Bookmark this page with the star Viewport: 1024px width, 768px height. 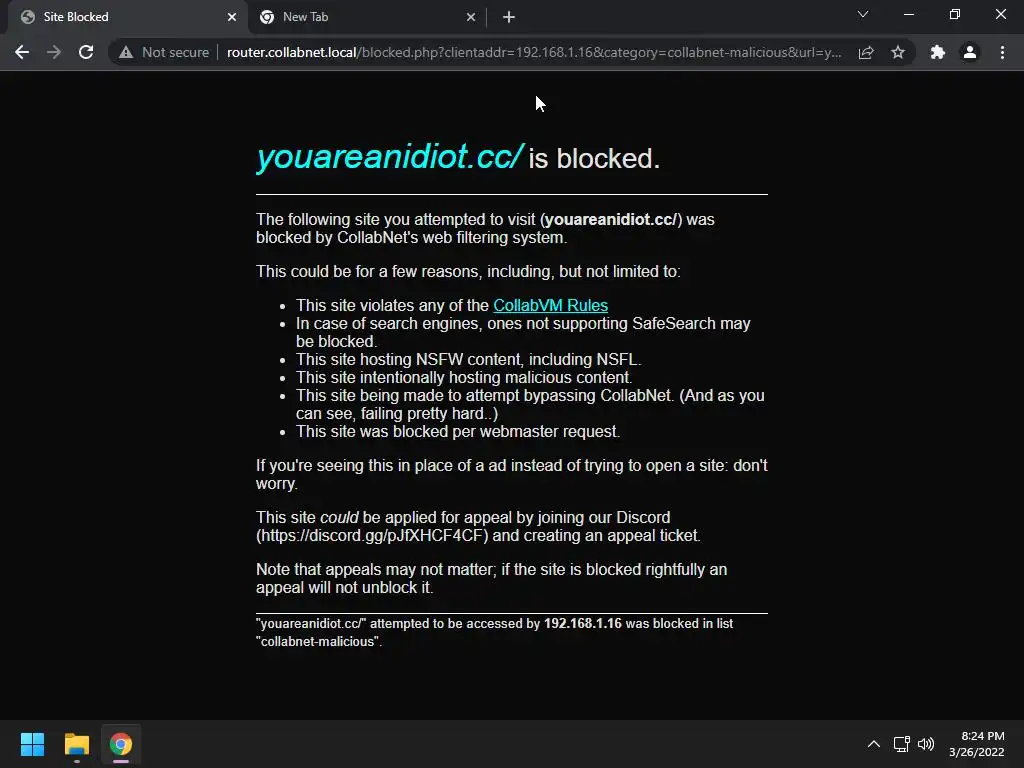[x=898, y=52]
